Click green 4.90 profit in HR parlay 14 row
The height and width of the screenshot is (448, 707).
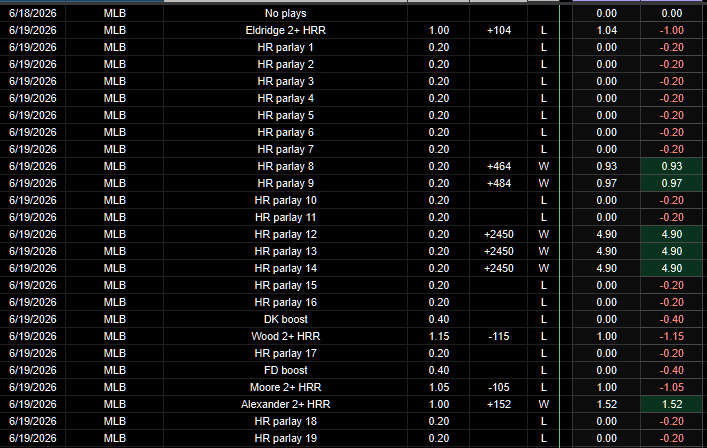(671, 268)
